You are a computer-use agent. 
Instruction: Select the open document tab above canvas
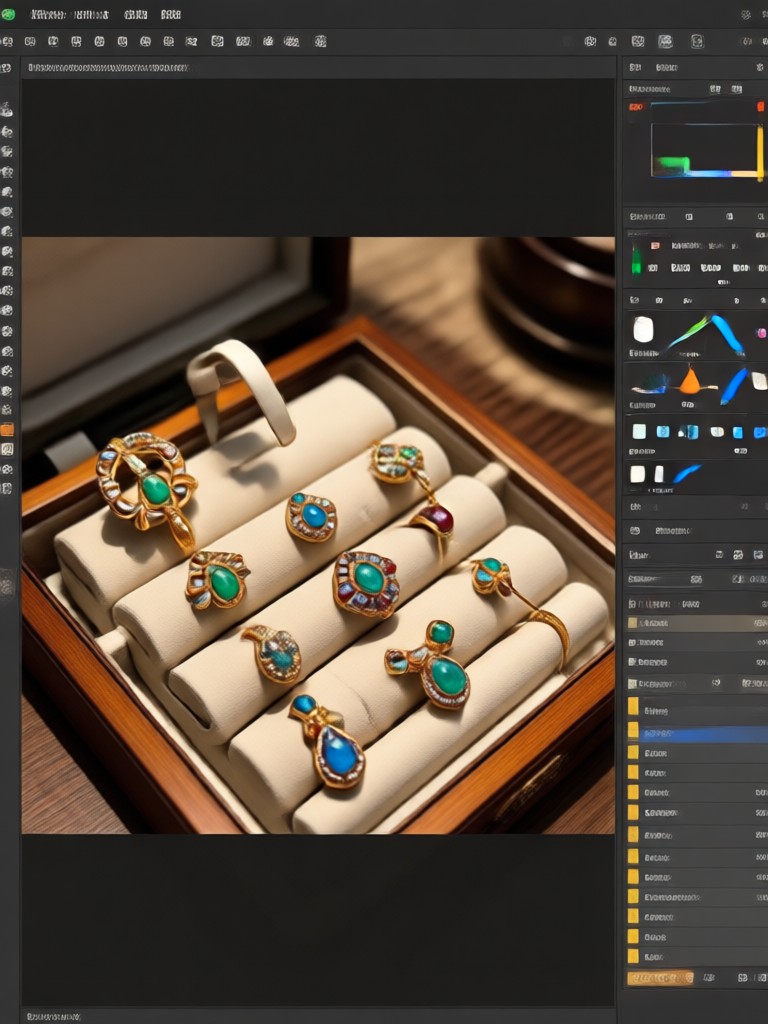108,68
